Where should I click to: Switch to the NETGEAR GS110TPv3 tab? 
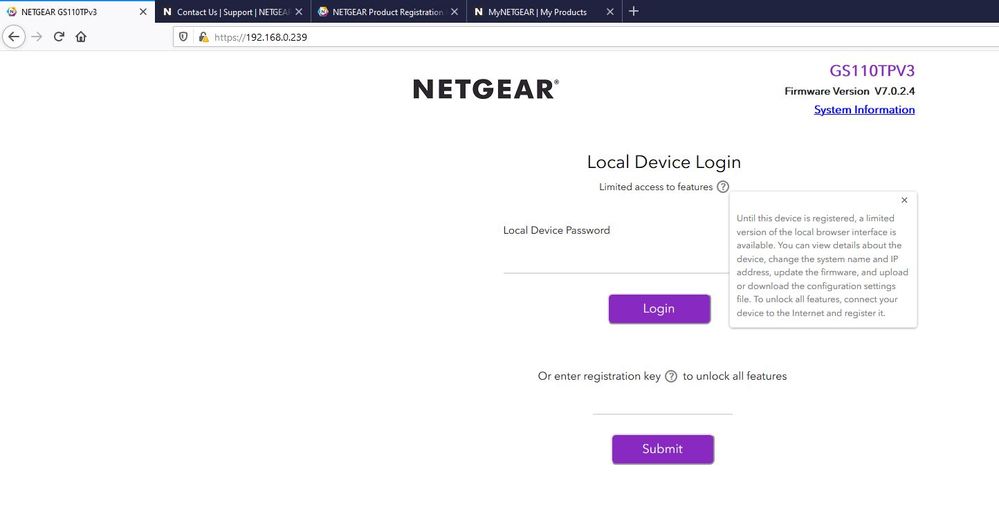tap(77, 11)
